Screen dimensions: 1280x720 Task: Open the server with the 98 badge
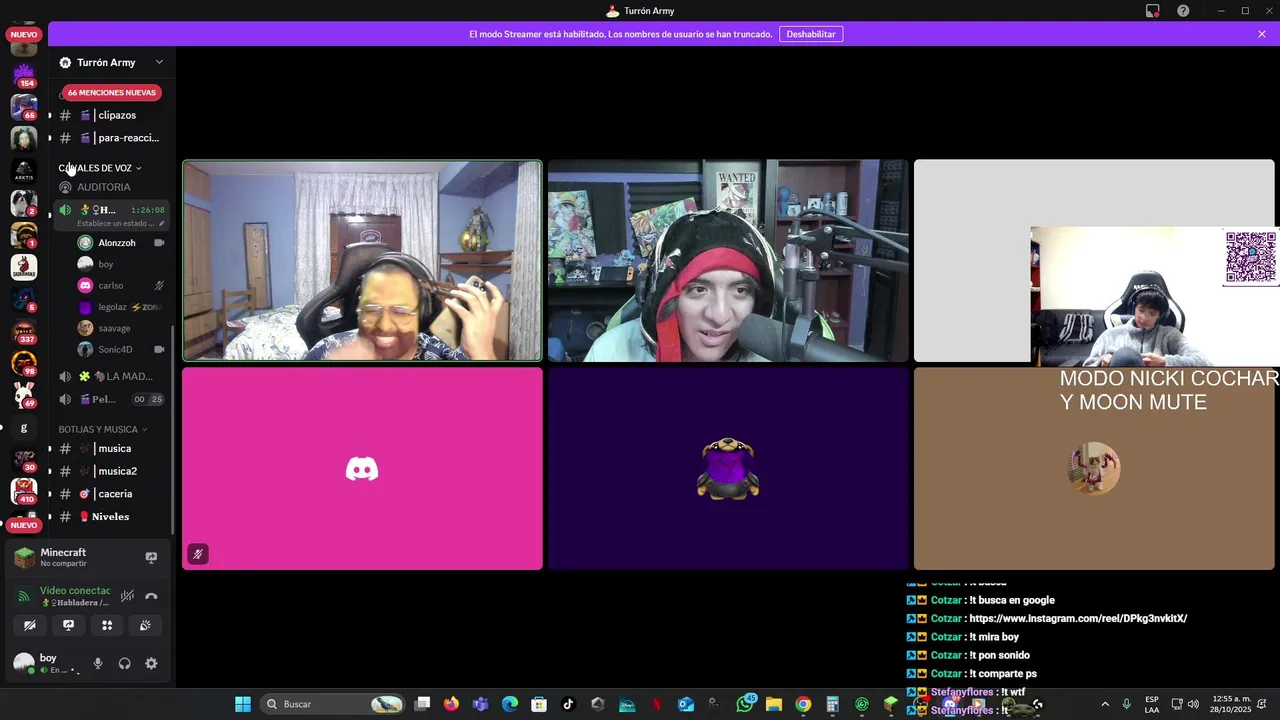pos(24,363)
